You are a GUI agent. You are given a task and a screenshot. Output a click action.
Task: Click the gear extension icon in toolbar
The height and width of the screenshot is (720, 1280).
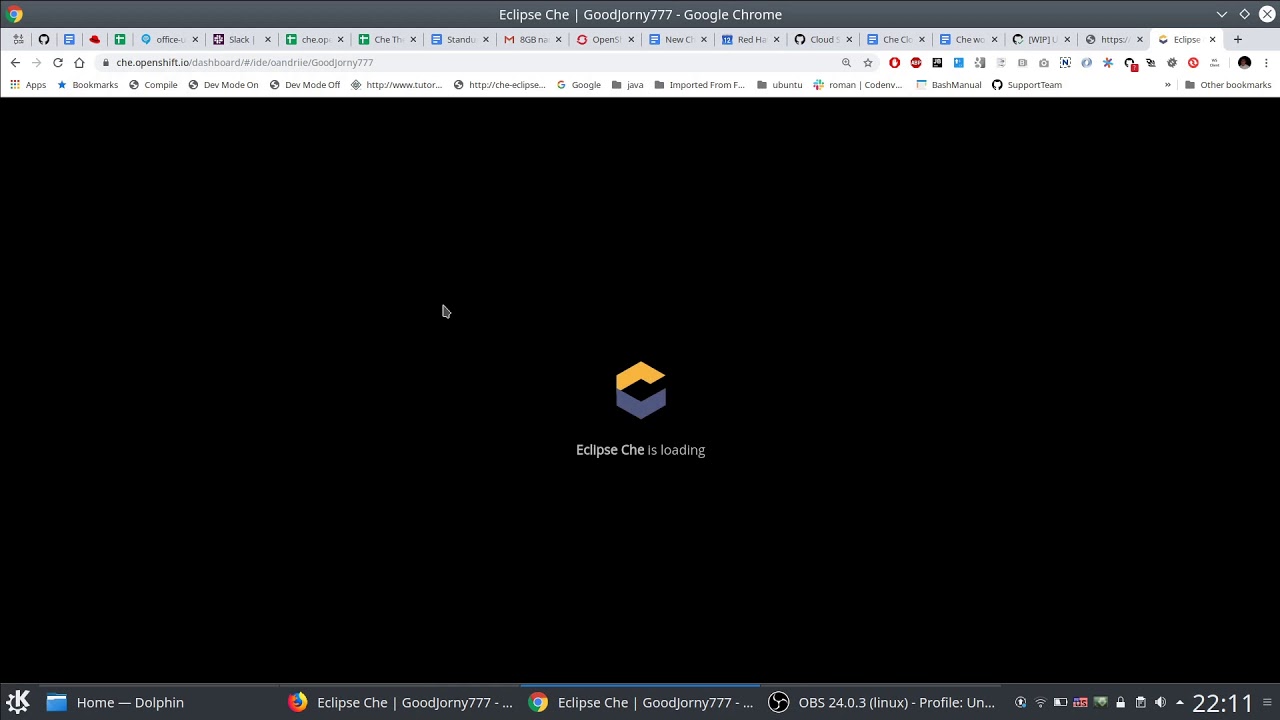(1171, 62)
